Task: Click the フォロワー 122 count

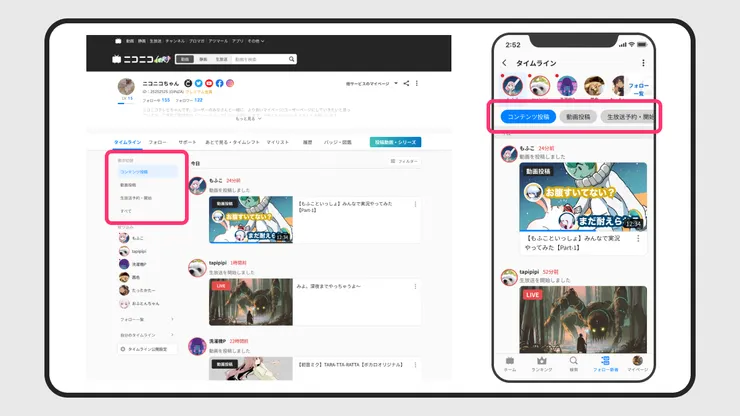Action: coord(189,101)
